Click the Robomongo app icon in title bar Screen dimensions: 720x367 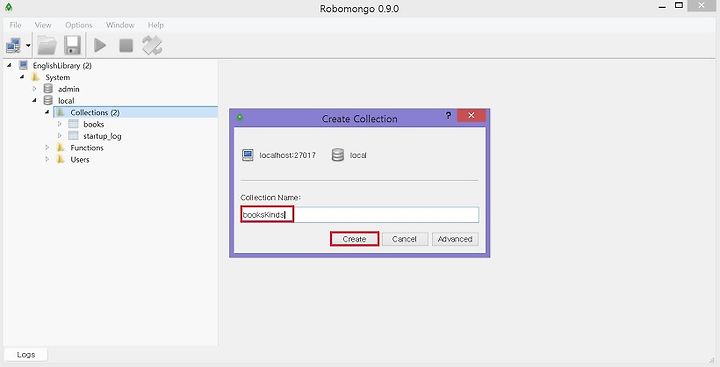coord(8,7)
